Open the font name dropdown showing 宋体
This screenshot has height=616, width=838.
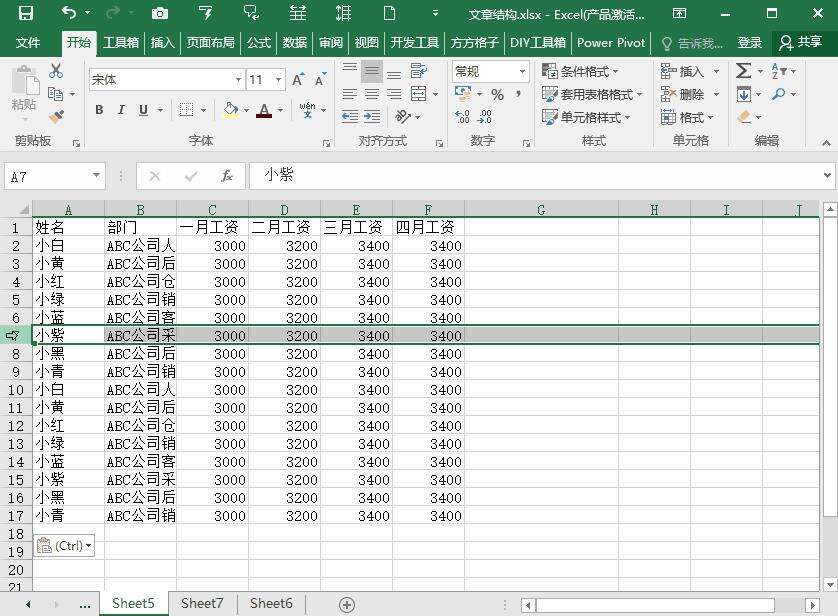[x=238, y=80]
